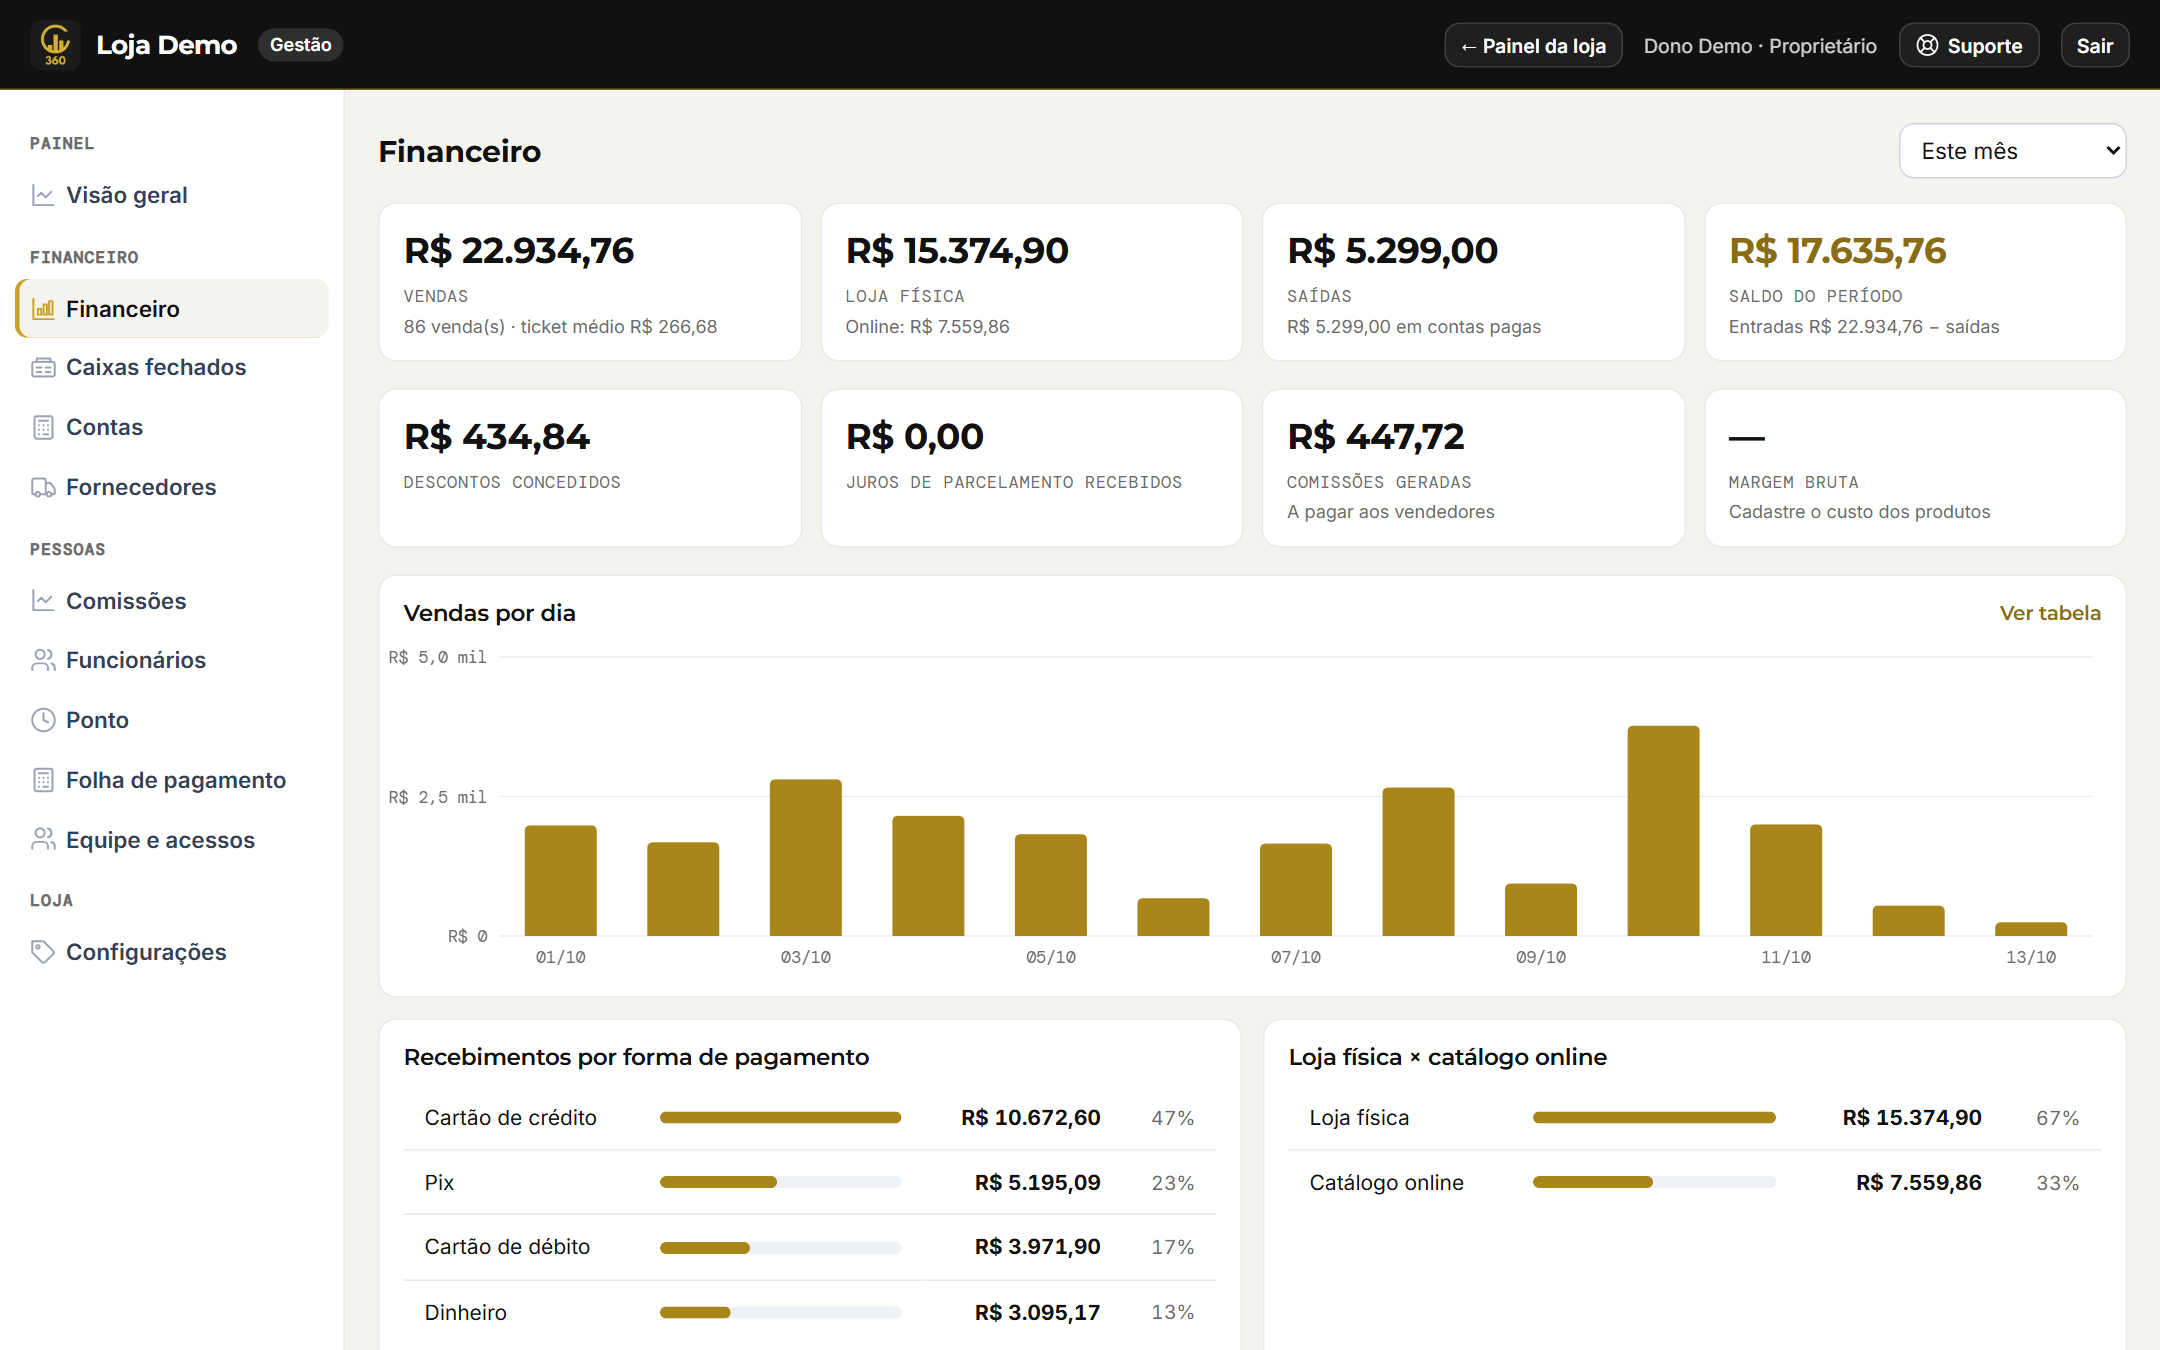This screenshot has width=2160, height=1350.
Task: Click the Comissões line chart icon
Action: point(43,601)
